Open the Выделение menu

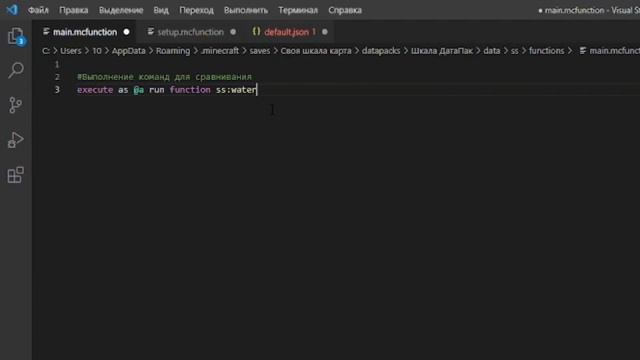click(x=121, y=10)
